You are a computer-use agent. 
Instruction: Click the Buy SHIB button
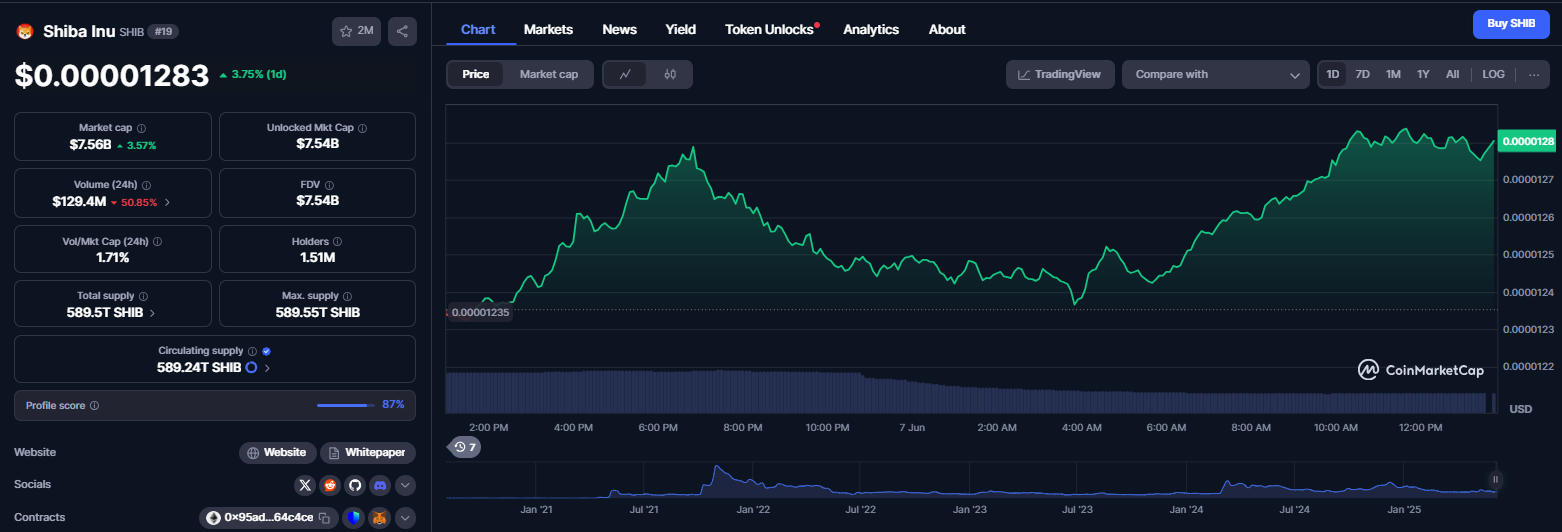(x=1511, y=24)
